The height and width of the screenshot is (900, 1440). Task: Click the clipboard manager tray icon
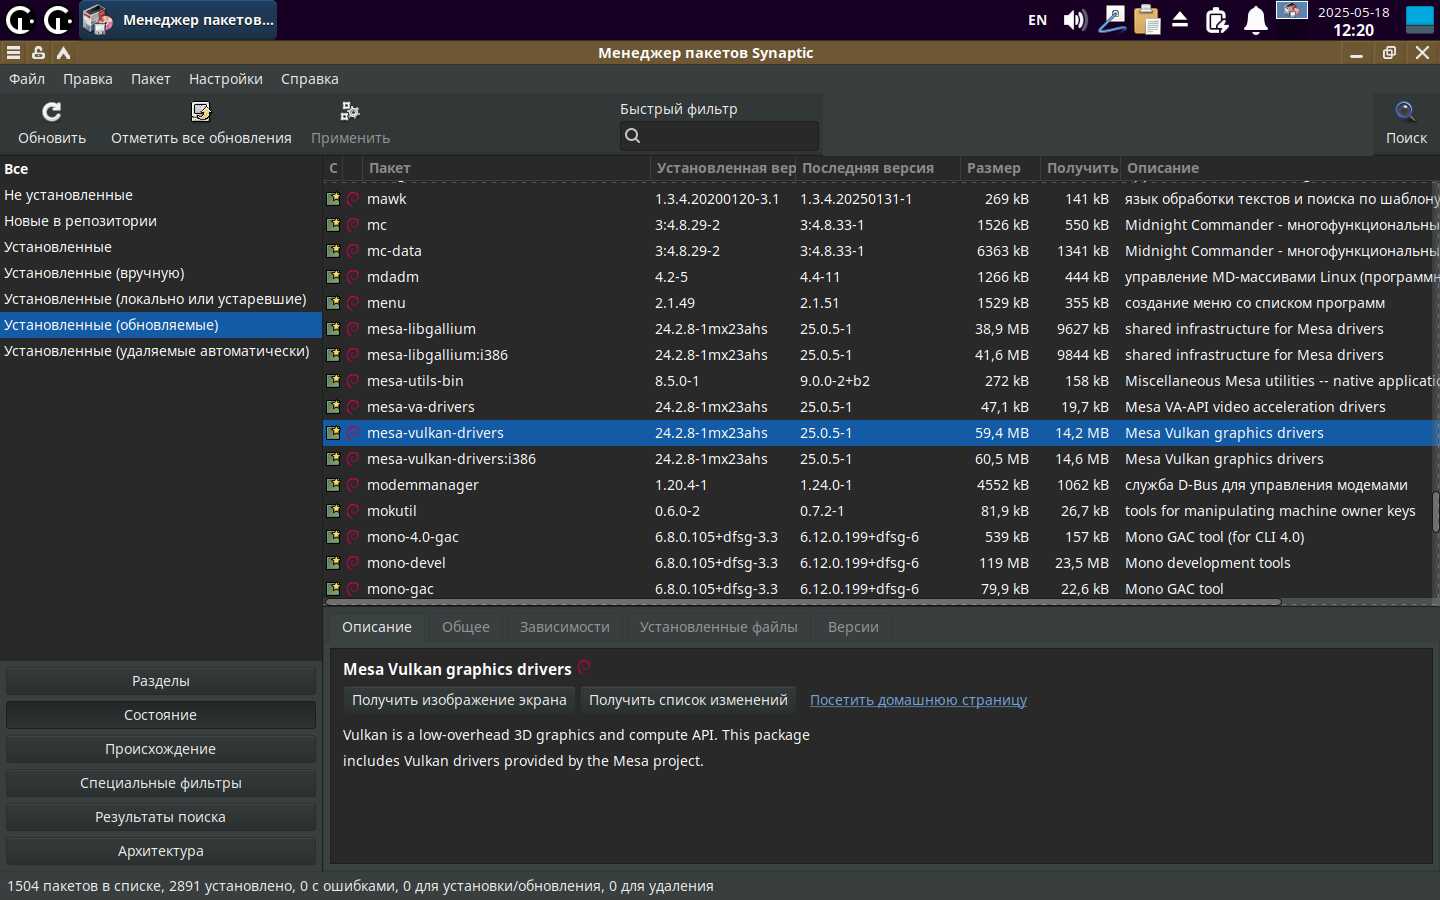[1146, 20]
